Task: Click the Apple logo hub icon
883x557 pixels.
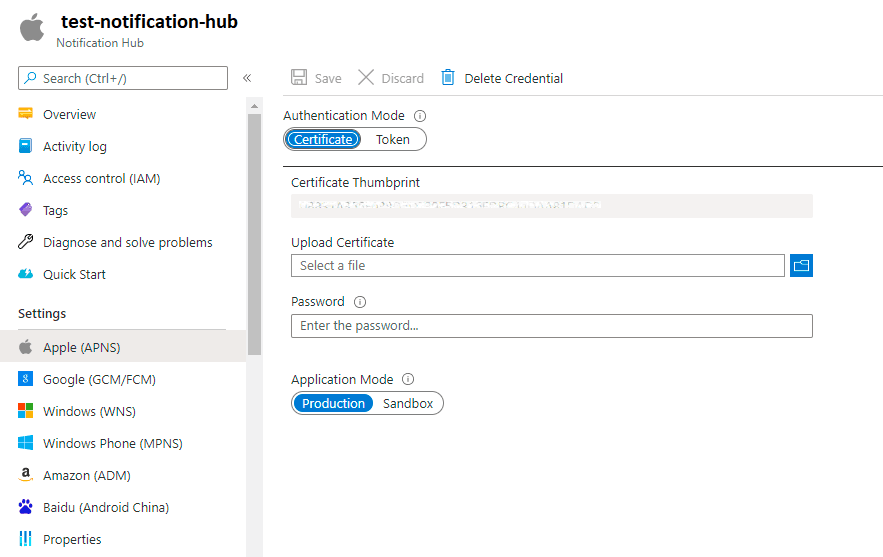Action: tap(32, 28)
